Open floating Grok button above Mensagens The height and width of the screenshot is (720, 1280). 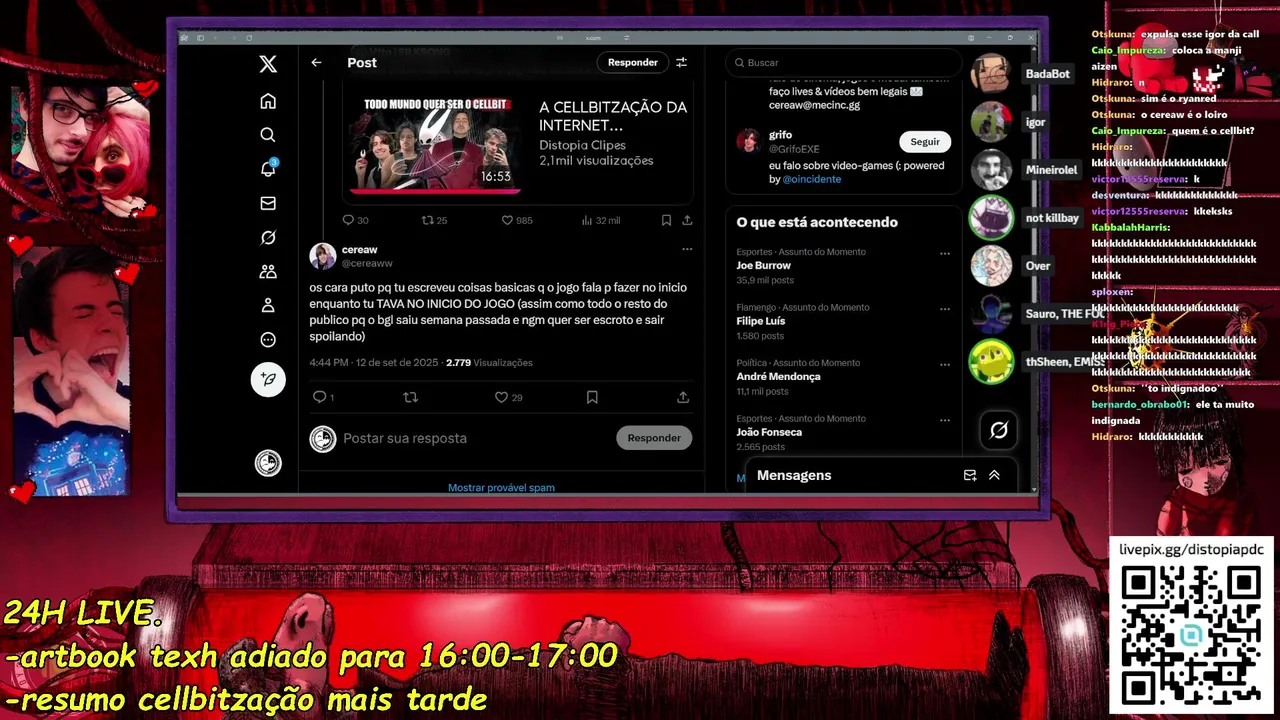pos(998,430)
